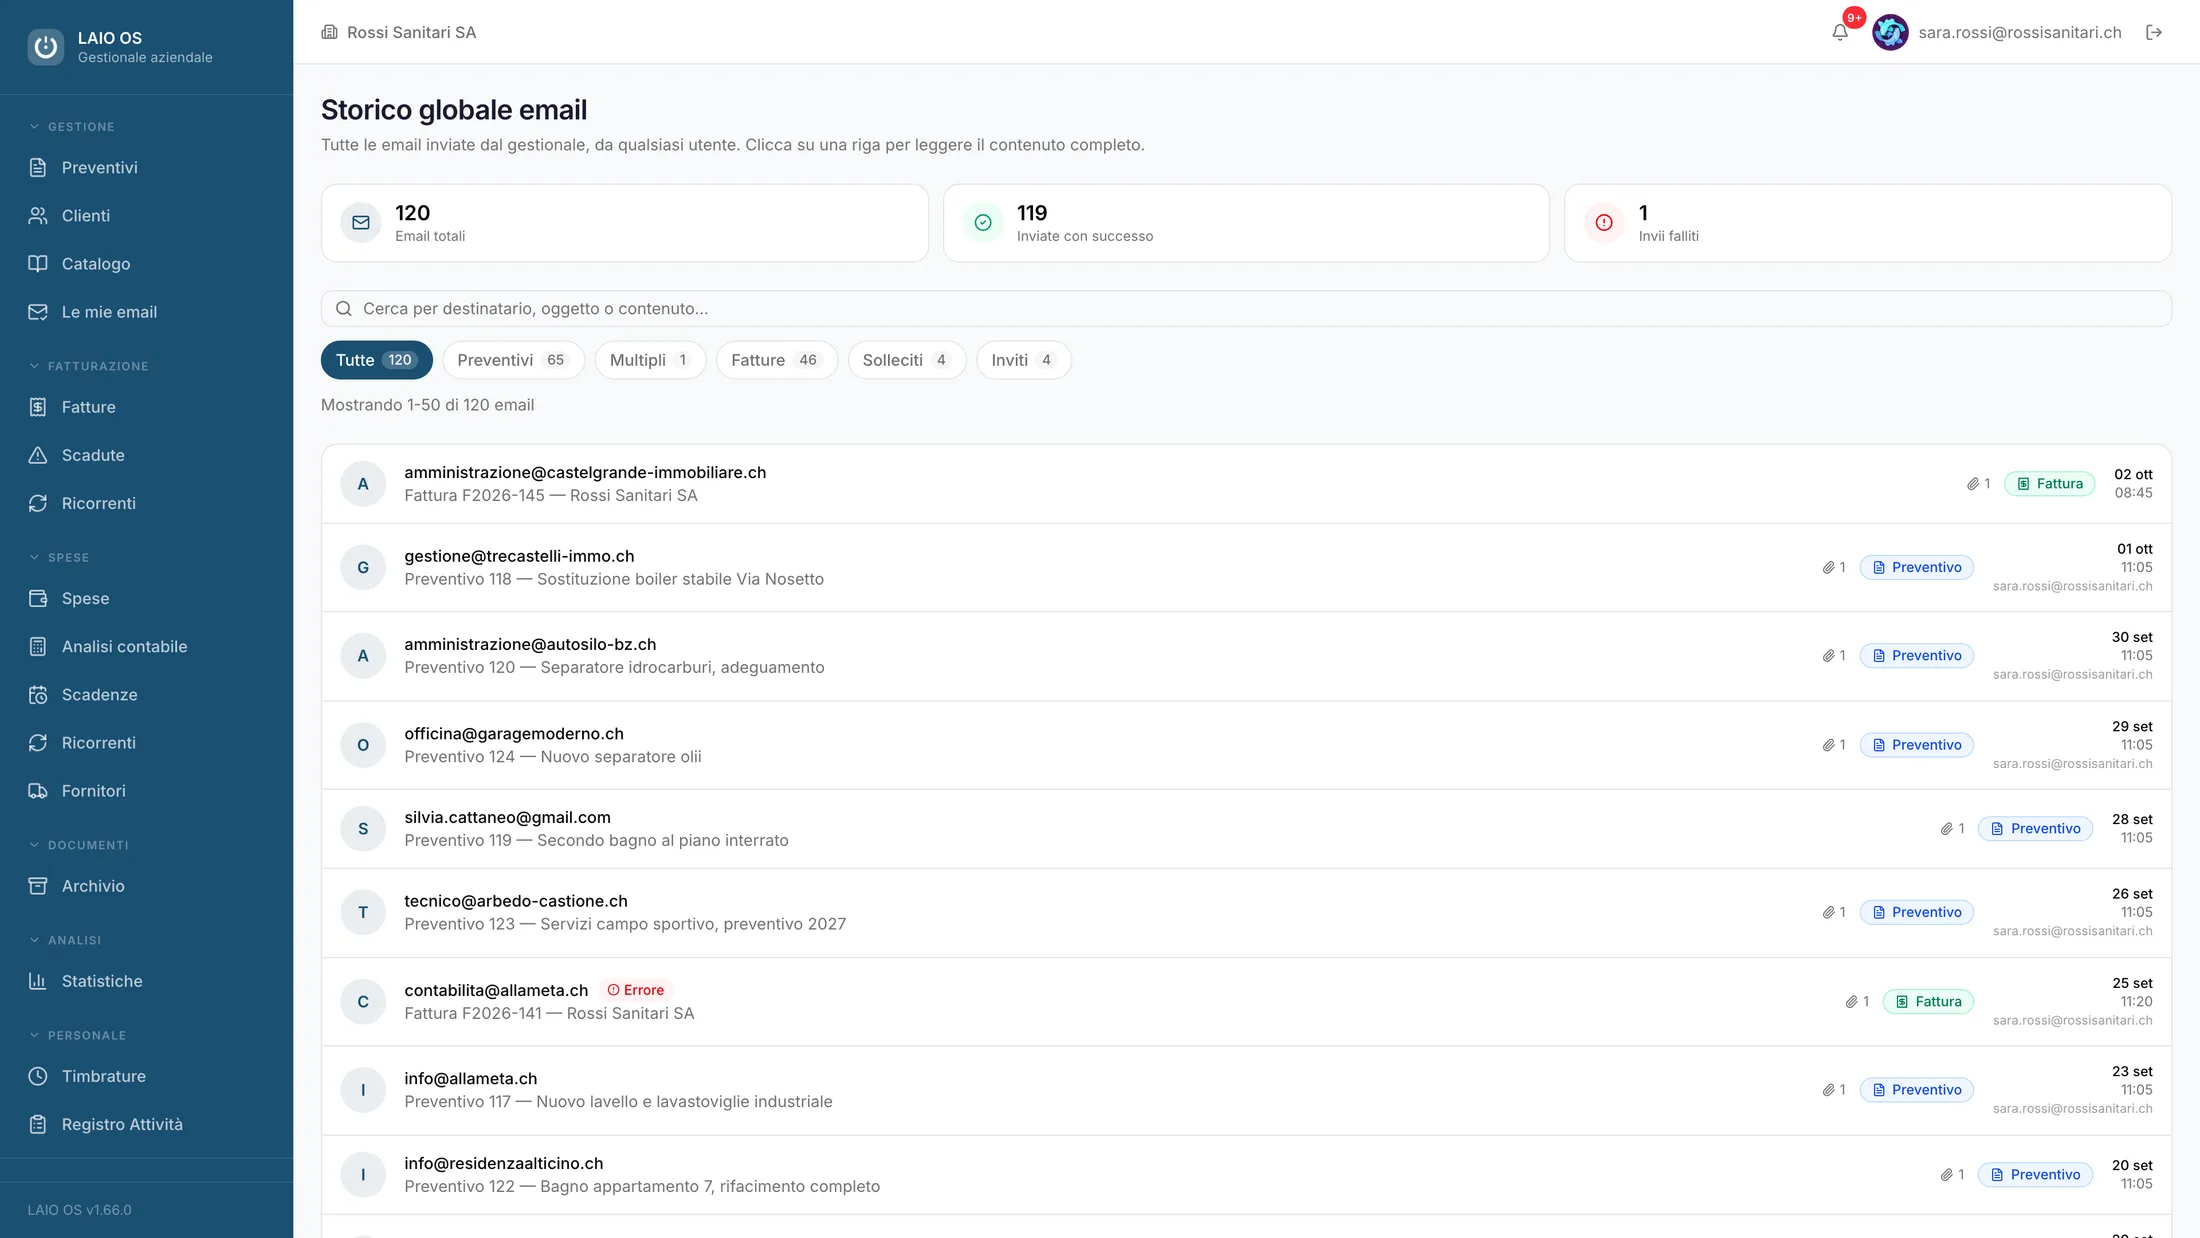Open email to tecnico@arbedo-castione.ch
This screenshot has height=1238, width=2200.
click(1246, 912)
